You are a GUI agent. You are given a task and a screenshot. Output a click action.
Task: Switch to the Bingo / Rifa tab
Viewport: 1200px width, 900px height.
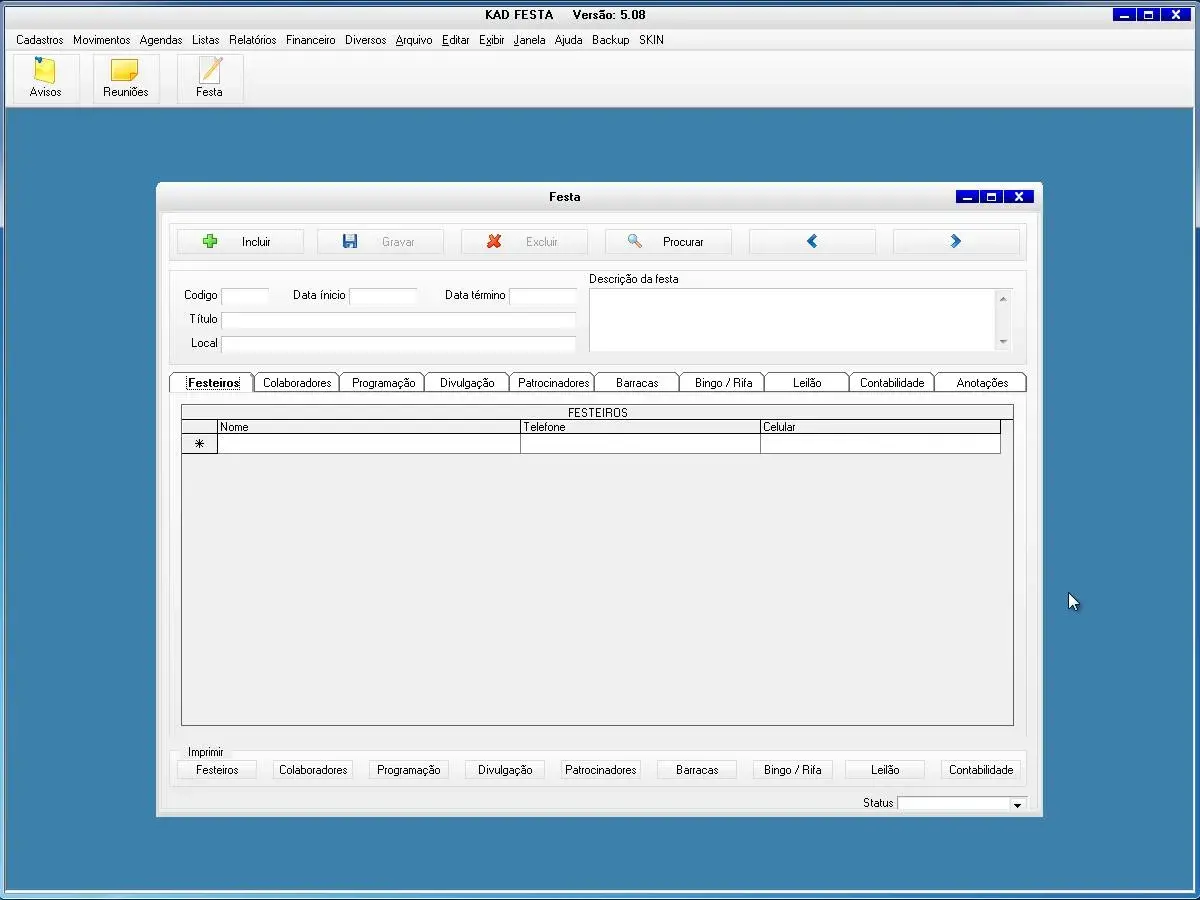724,383
